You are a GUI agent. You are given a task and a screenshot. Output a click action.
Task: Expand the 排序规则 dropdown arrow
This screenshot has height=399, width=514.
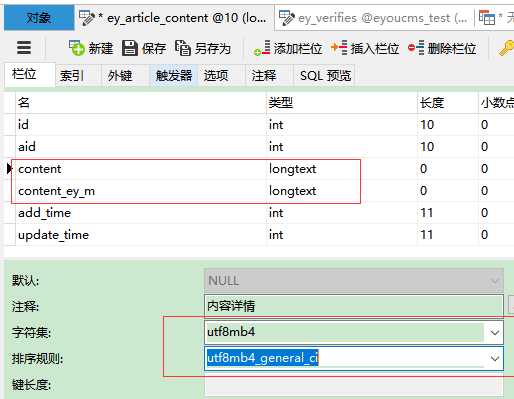pyautogui.click(x=495, y=359)
